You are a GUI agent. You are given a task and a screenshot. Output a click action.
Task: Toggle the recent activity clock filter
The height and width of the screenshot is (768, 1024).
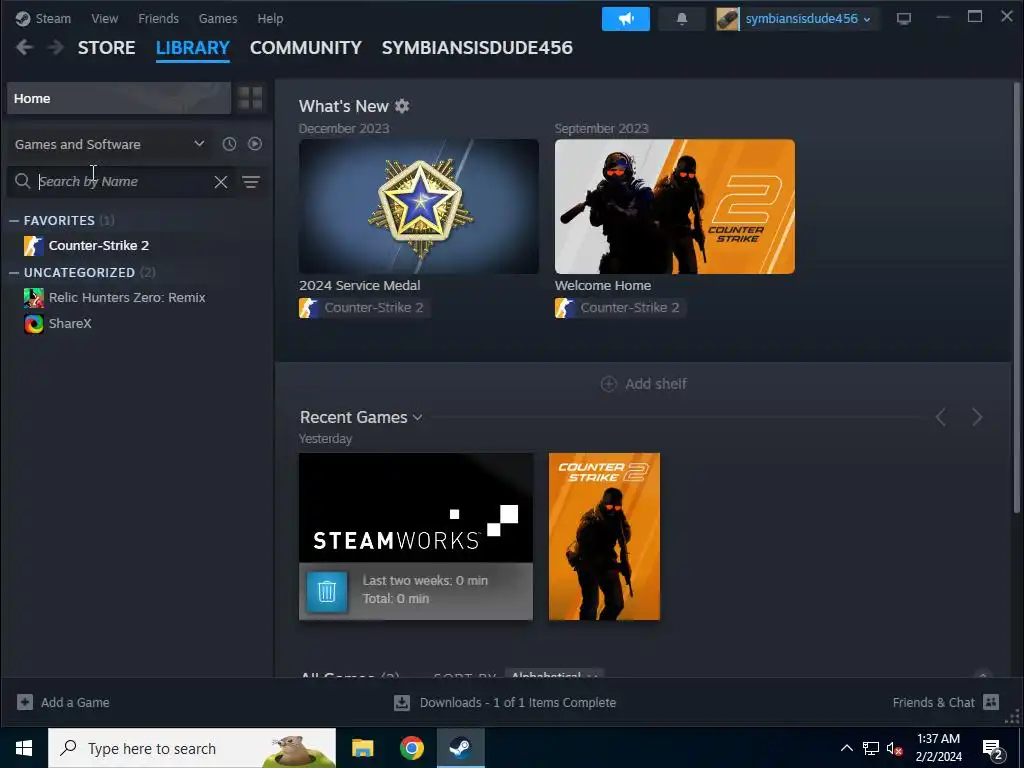pyautogui.click(x=229, y=144)
